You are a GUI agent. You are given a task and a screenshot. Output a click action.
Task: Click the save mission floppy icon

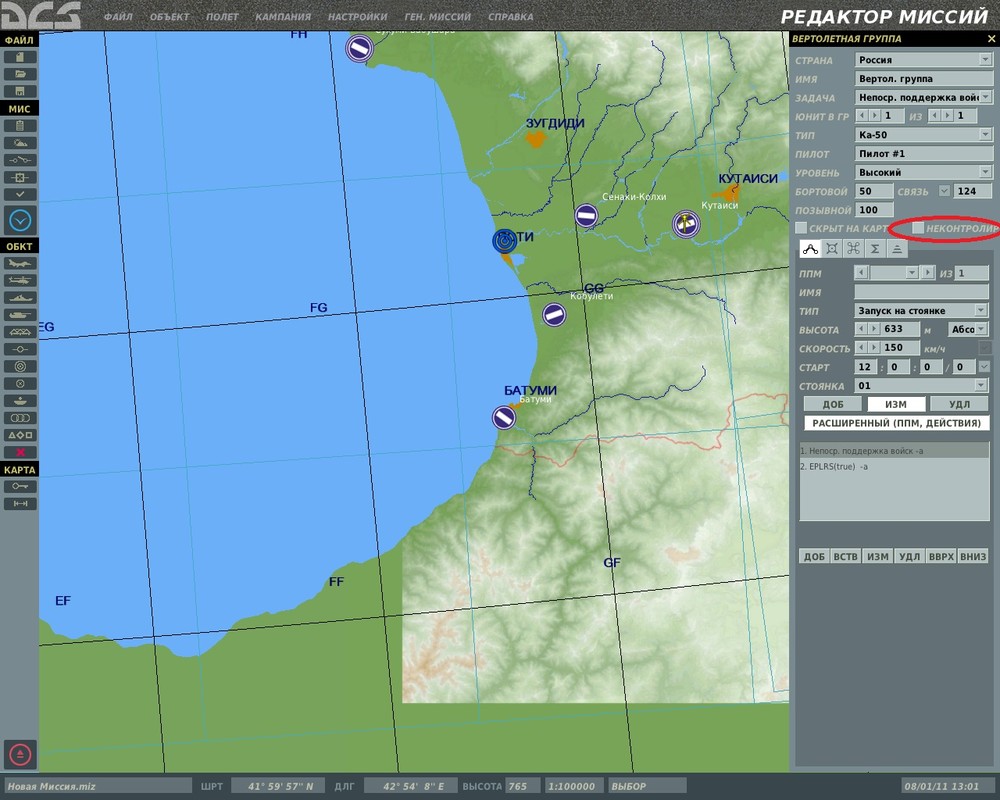pos(20,91)
